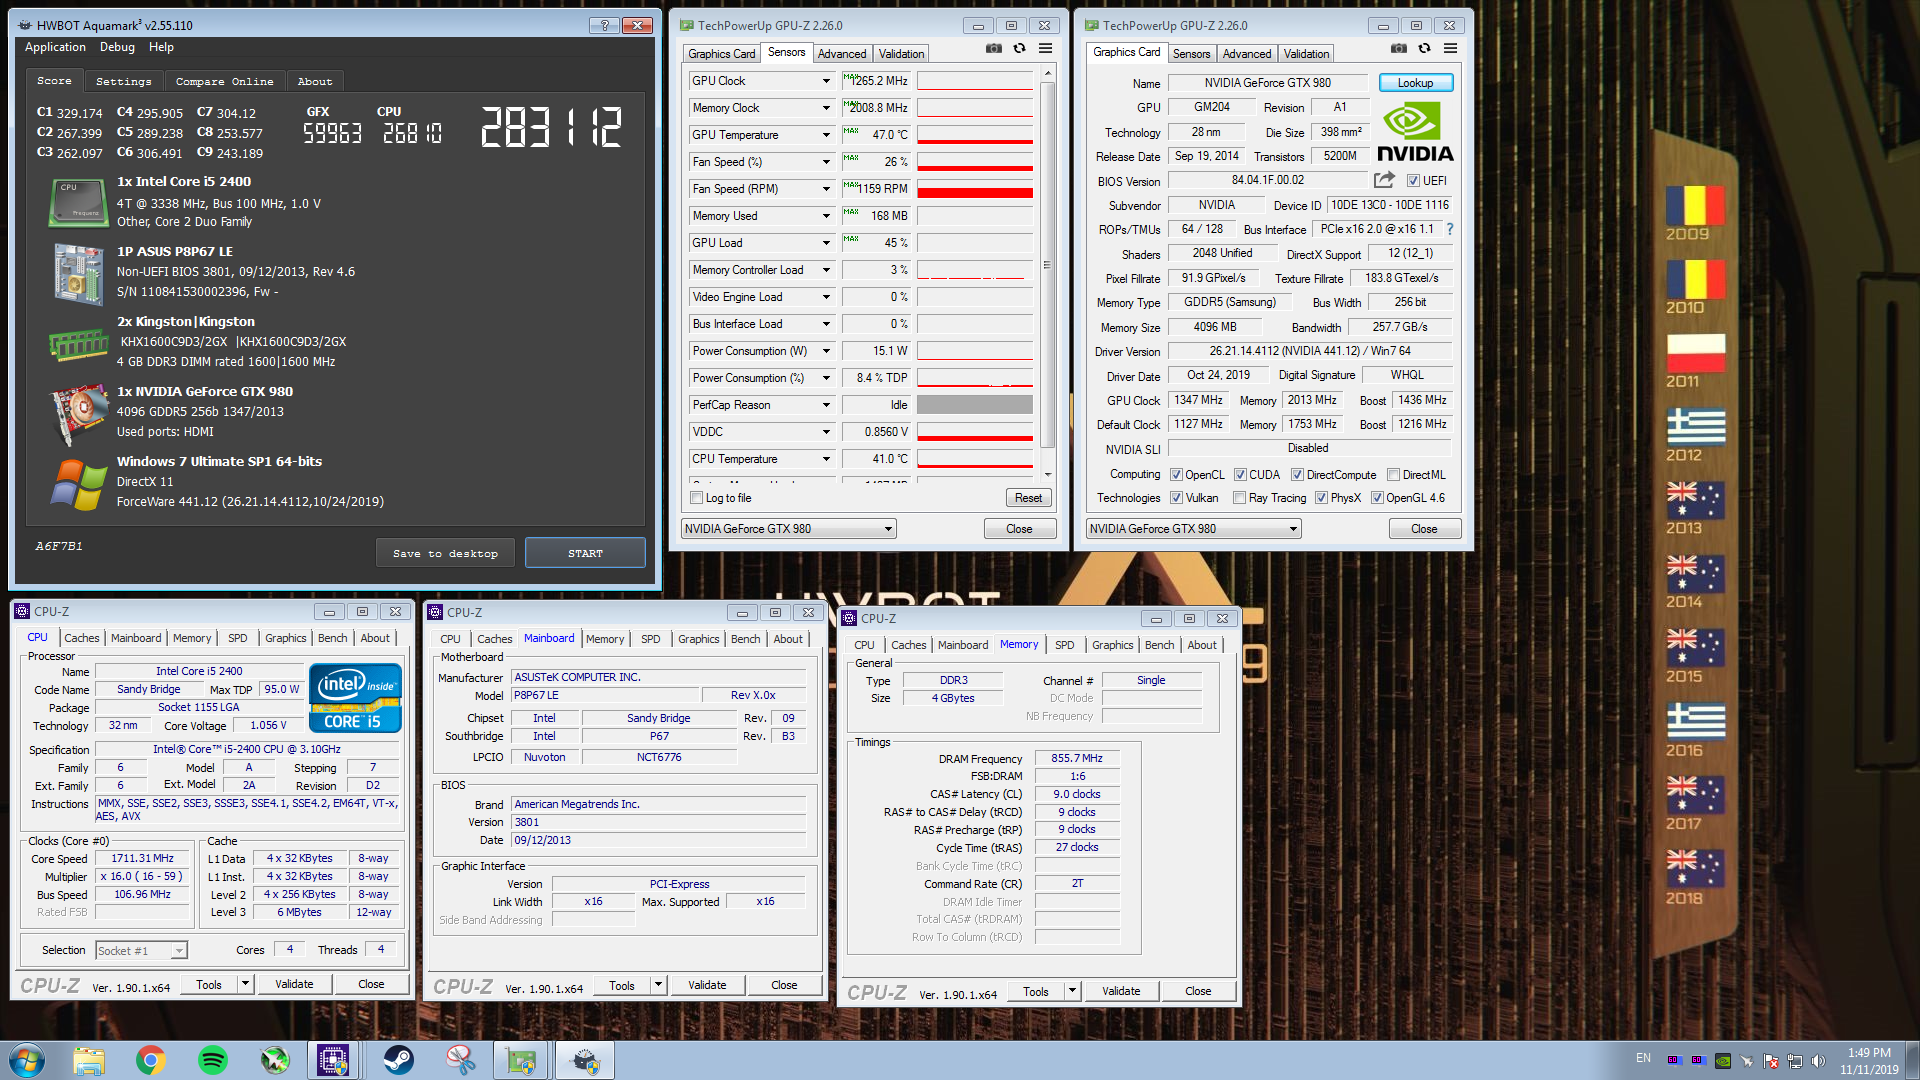Viewport: 1920px width, 1080px height.
Task: Toggle UEFI checkbox
Action: [x=1413, y=181]
